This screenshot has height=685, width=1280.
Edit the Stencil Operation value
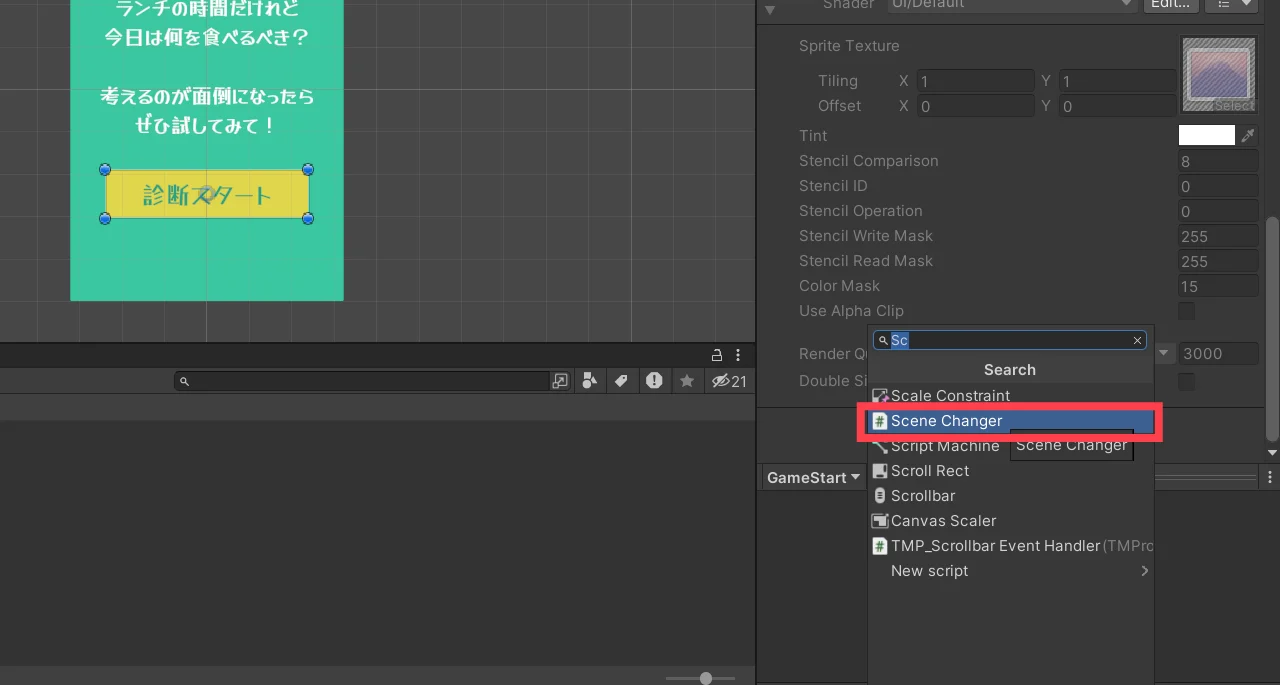(1218, 211)
